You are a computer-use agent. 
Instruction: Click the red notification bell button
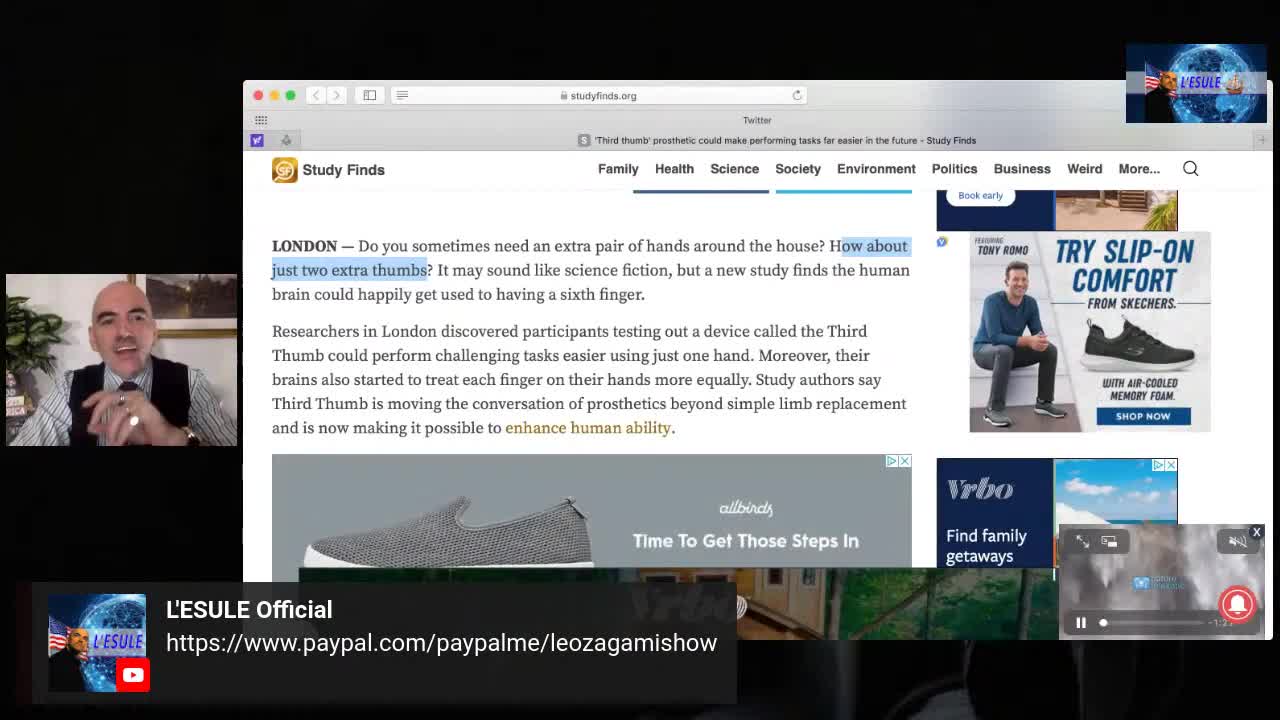pos(1237,603)
